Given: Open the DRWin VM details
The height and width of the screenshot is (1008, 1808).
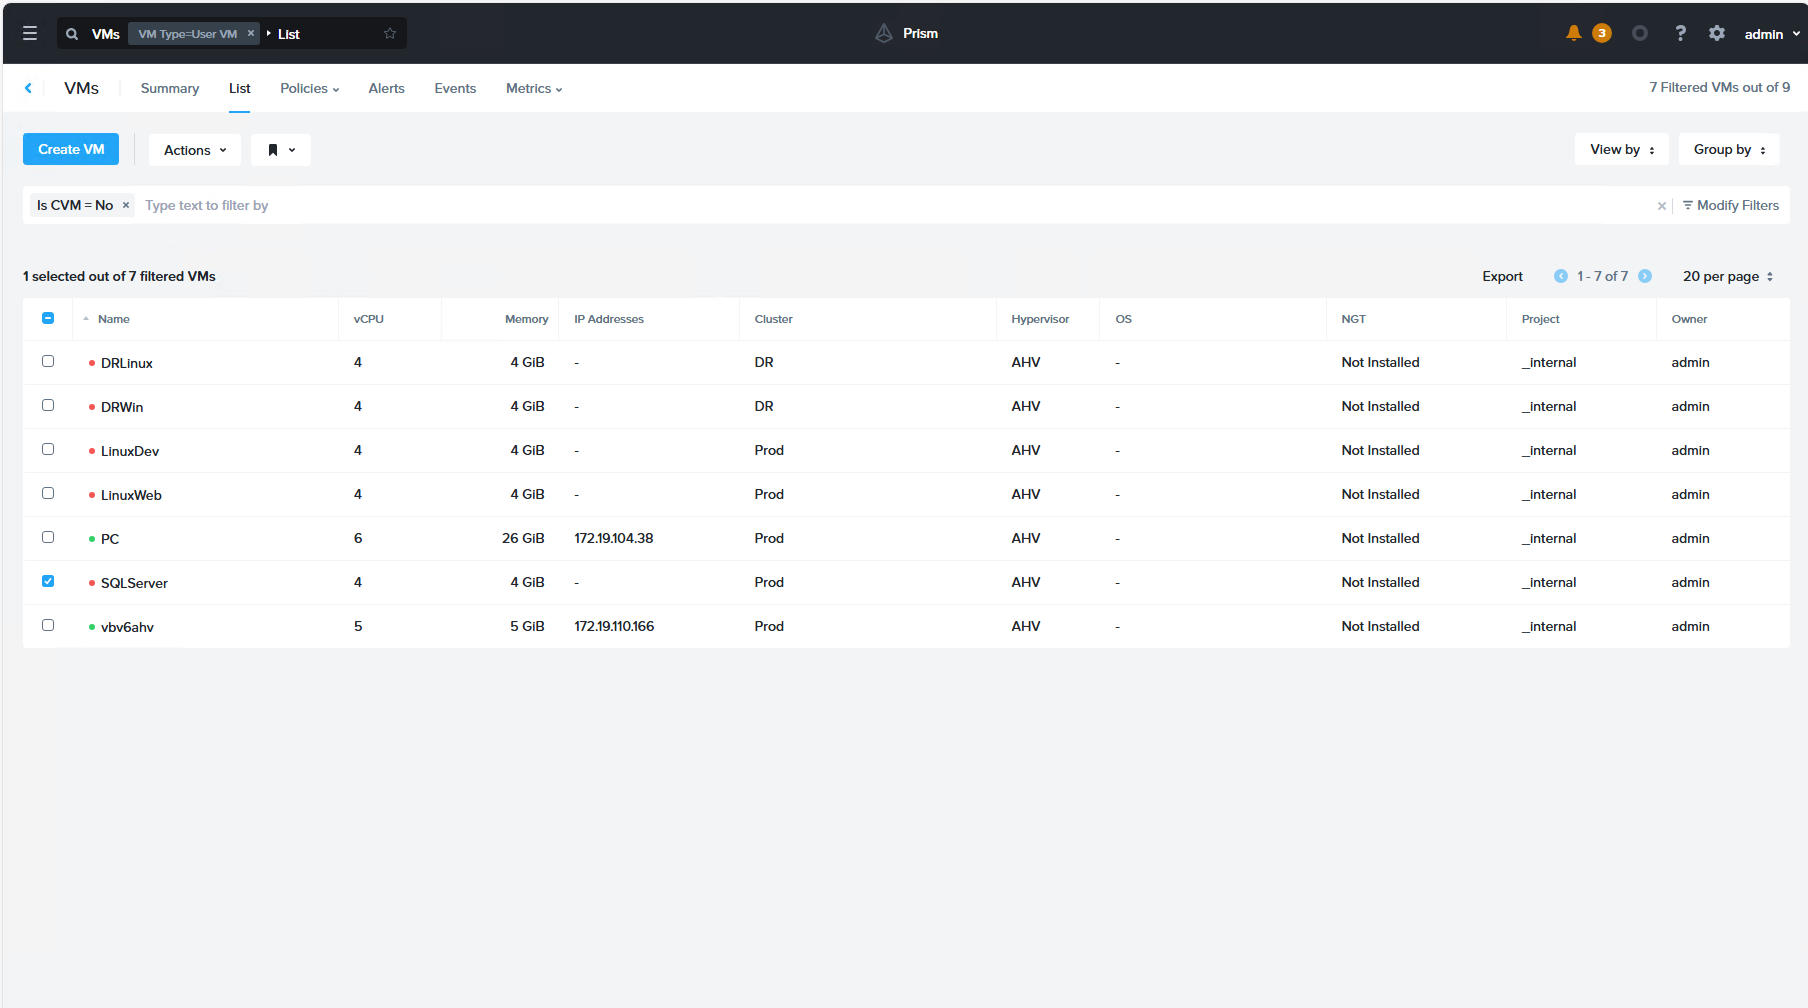Looking at the screenshot, I should [x=122, y=407].
